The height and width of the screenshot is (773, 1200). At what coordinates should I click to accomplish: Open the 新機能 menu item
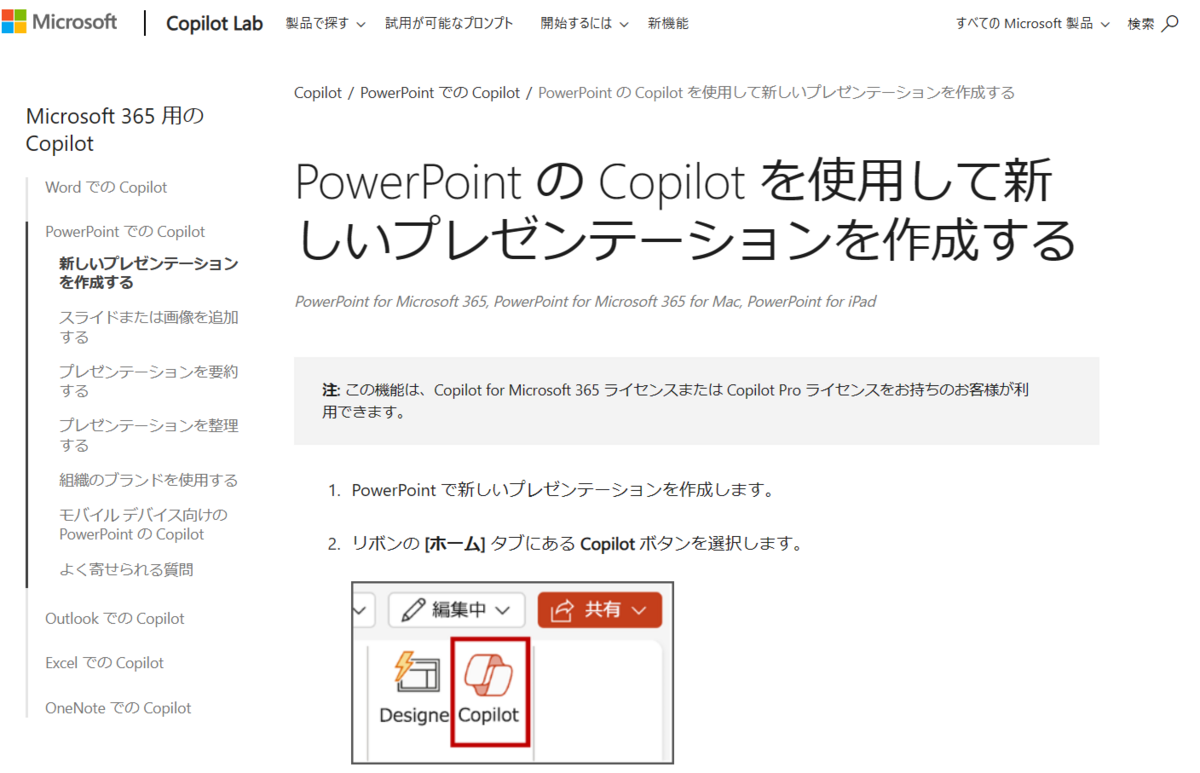click(x=668, y=23)
